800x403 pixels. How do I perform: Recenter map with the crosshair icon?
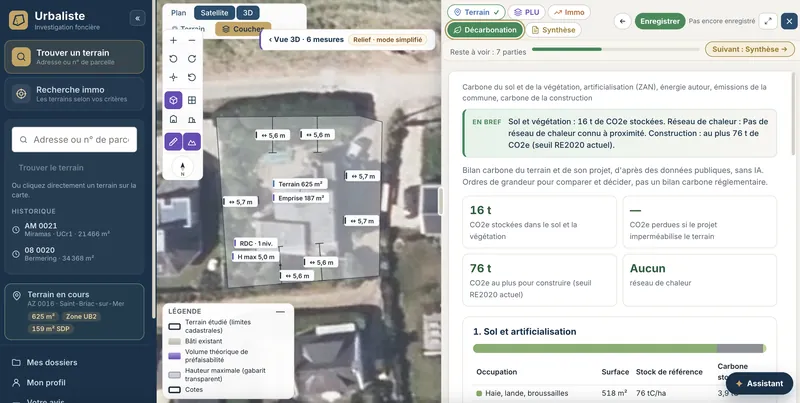point(173,78)
